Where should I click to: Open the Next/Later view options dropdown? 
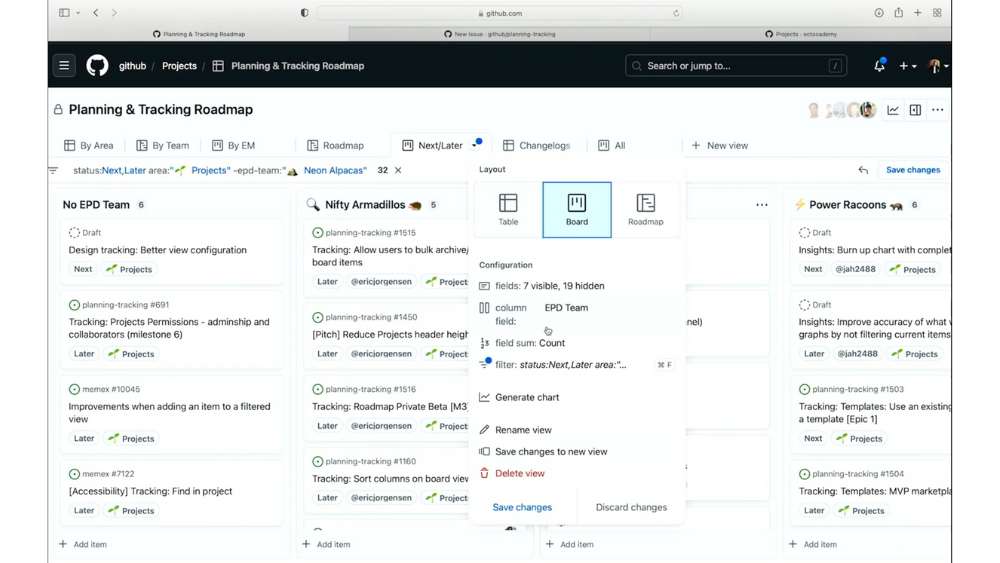pos(475,145)
